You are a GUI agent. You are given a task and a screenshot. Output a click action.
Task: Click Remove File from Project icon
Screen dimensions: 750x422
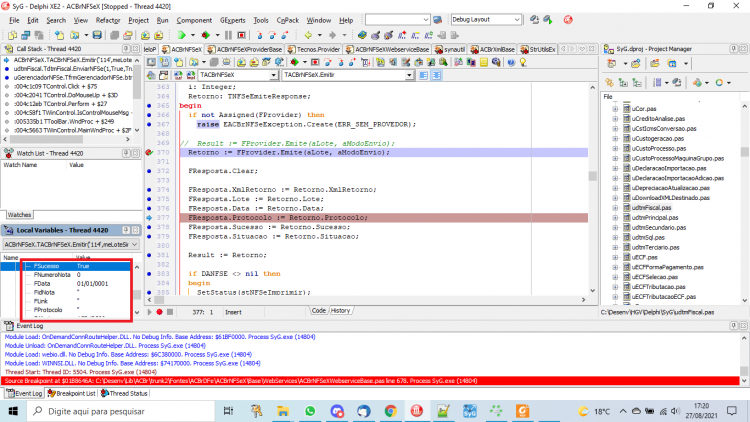(158, 35)
